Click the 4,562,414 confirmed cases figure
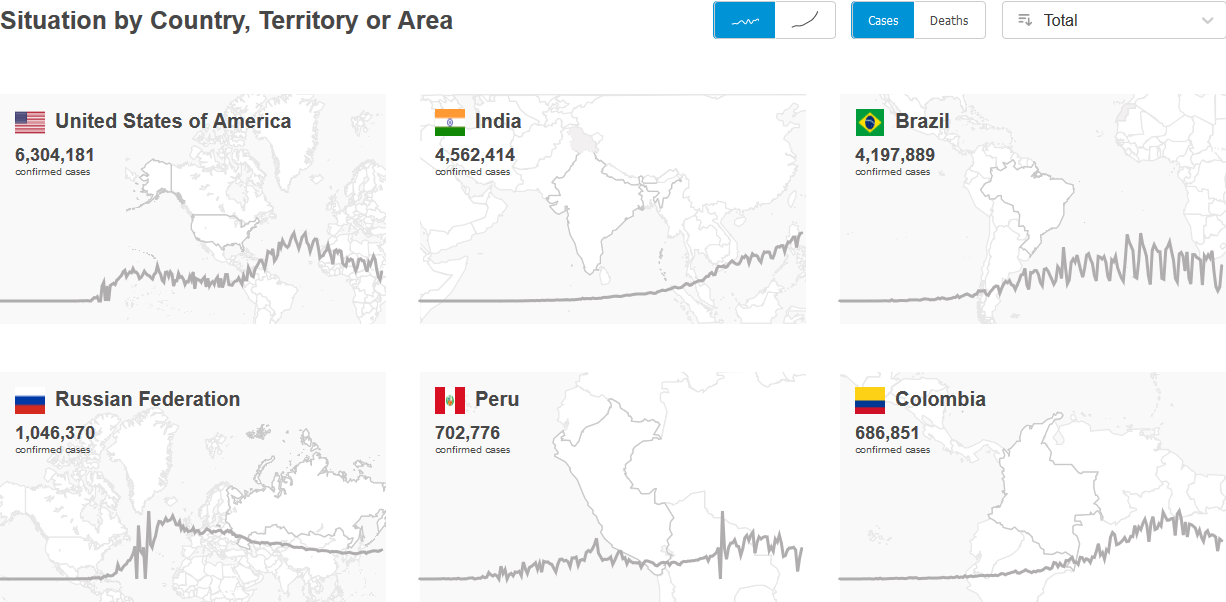 coord(475,155)
